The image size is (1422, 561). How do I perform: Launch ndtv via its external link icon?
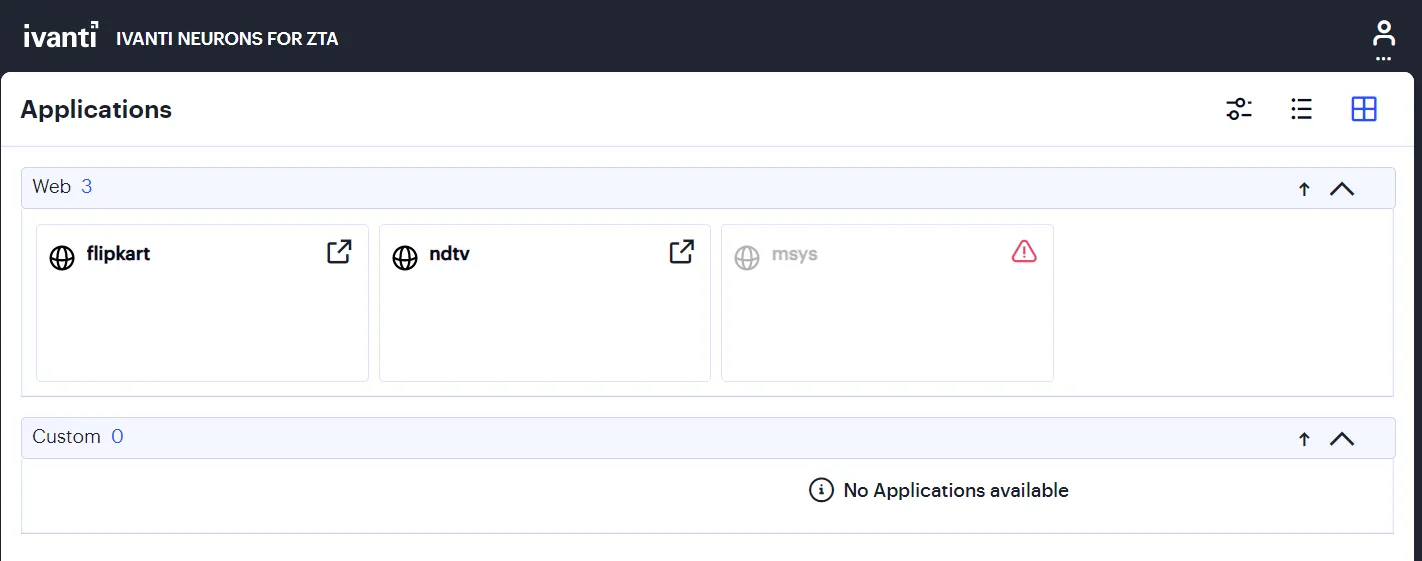pyautogui.click(x=682, y=252)
